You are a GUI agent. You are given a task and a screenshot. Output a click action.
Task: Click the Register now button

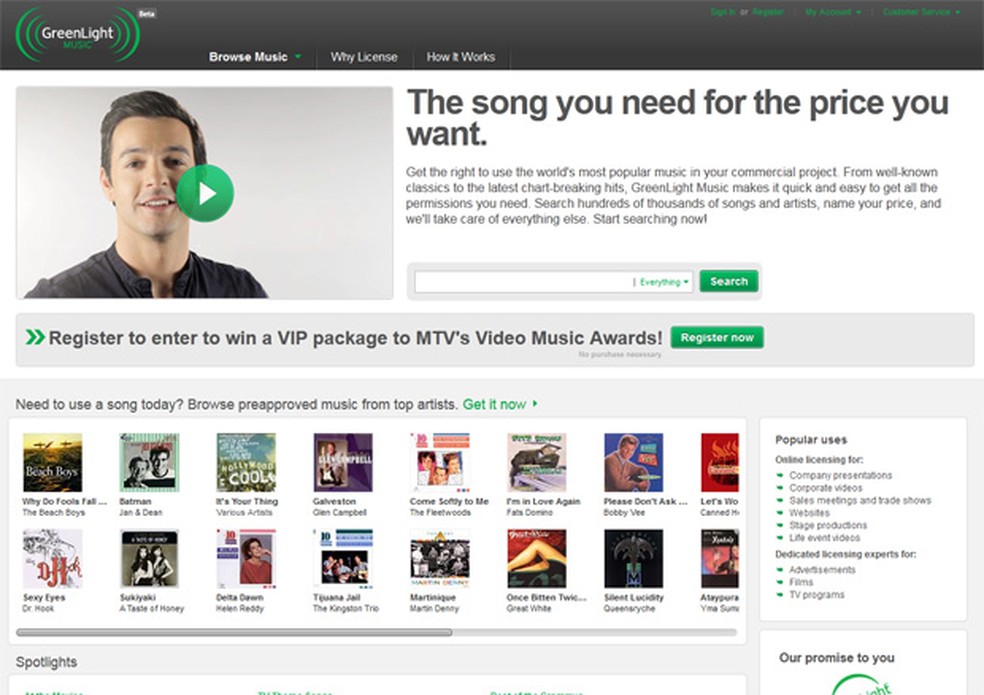tap(717, 338)
